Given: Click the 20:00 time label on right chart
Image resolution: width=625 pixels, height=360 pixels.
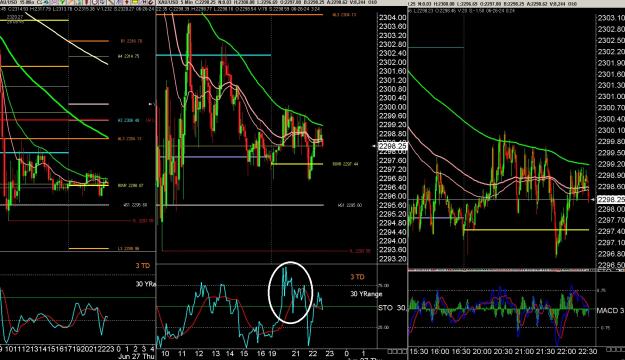Looking at the screenshot, I should click(482, 352).
